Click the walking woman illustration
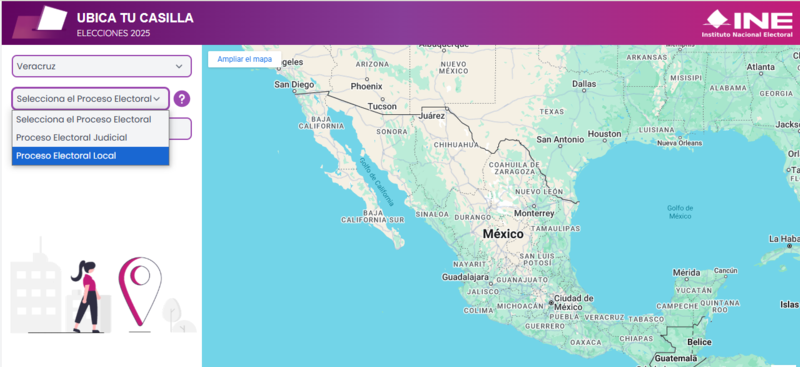The height and width of the screenshot is (367, 800). pos(87,296)
